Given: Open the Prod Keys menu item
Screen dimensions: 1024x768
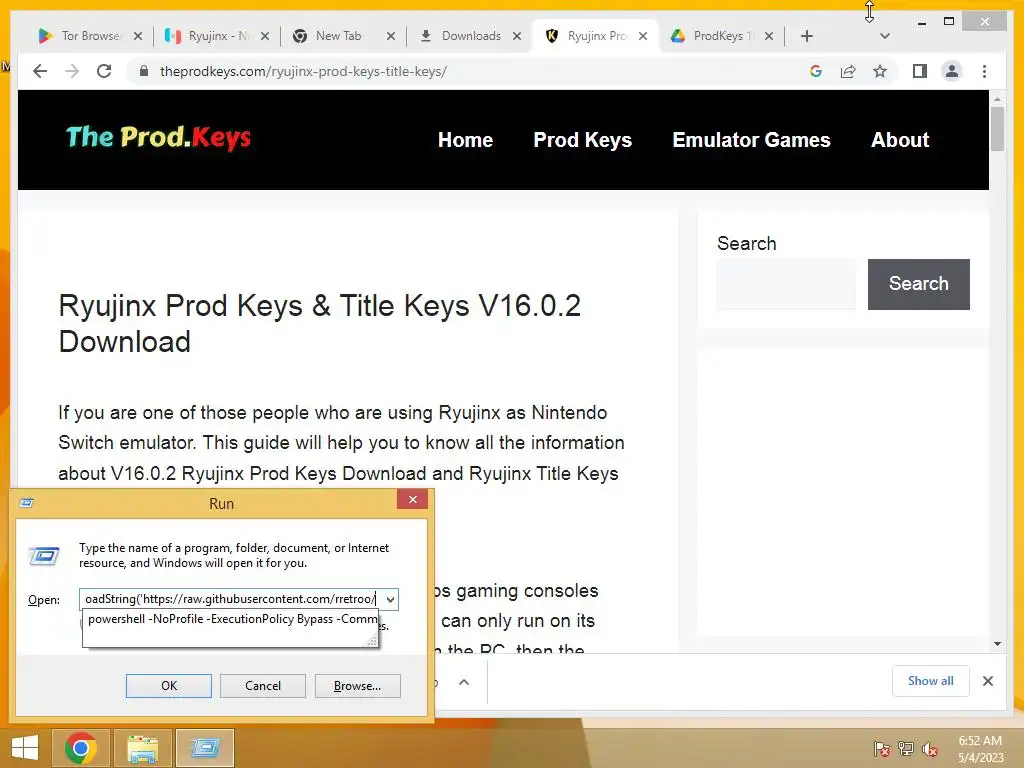Looking at the screenshot, I should pyautogui.click(x=583, y=140).
